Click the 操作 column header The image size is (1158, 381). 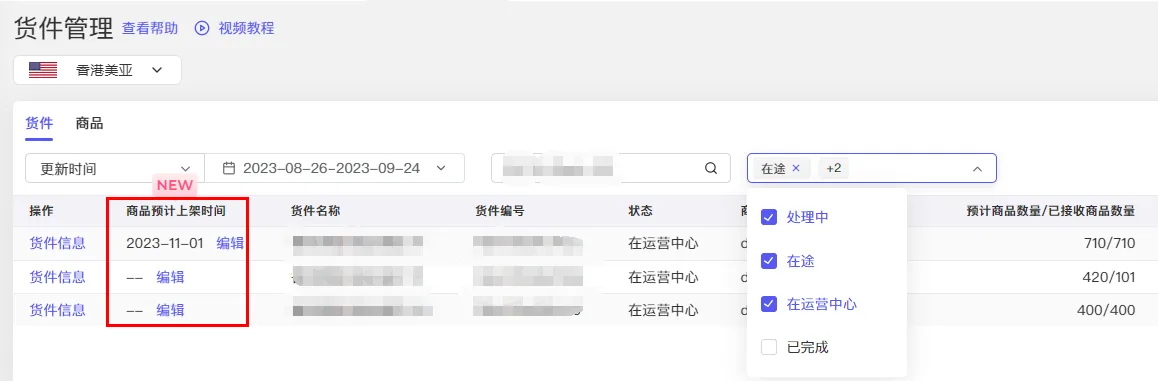[x=42, y=210]
